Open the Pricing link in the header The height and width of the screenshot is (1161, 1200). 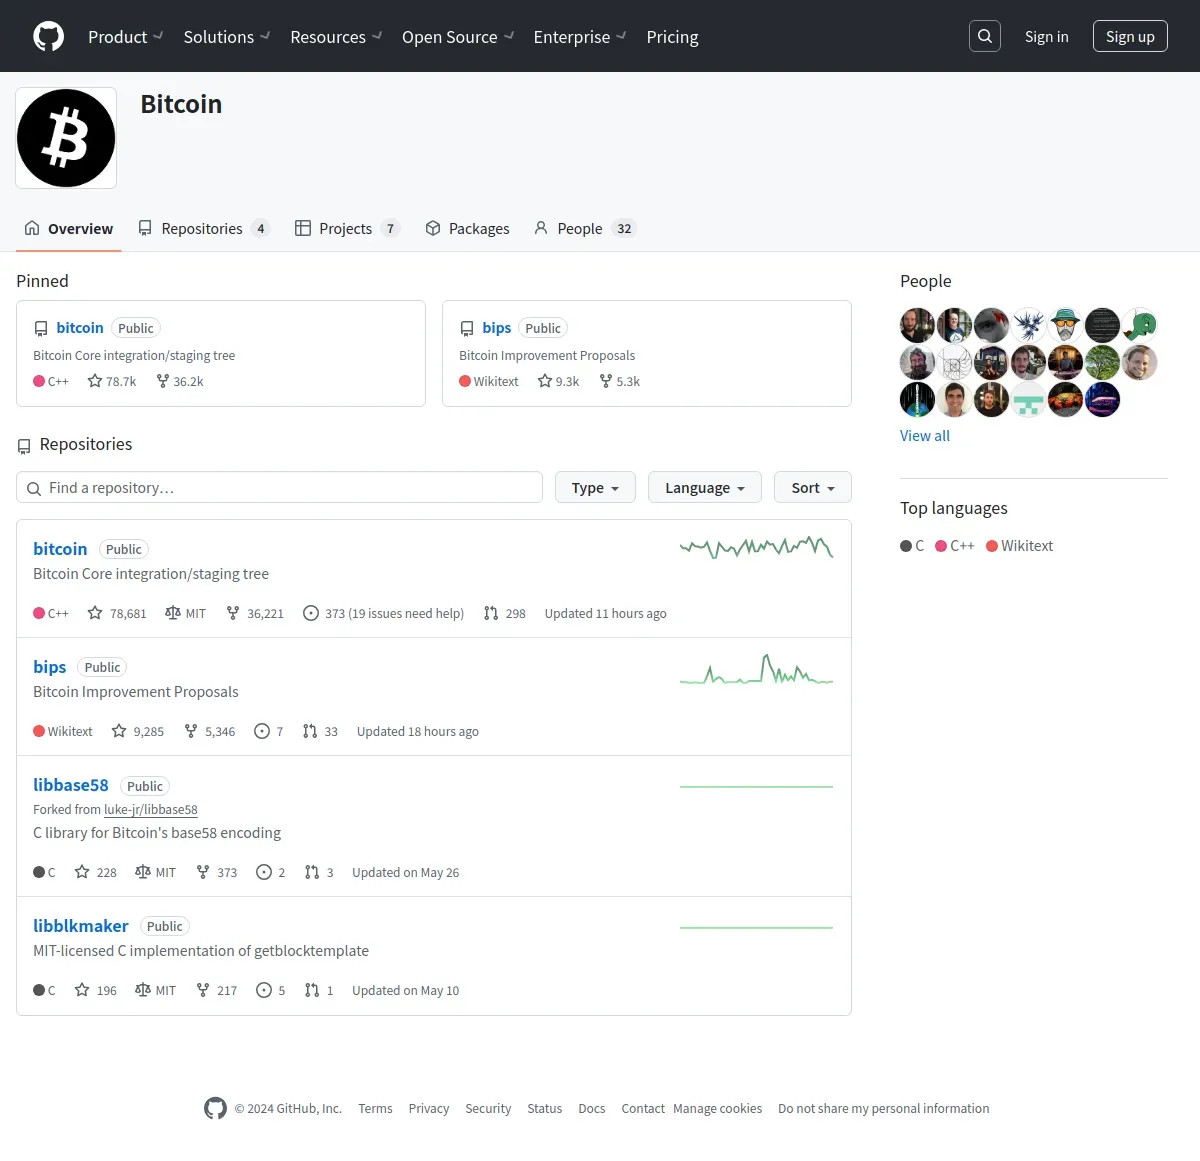click(672, 36)
